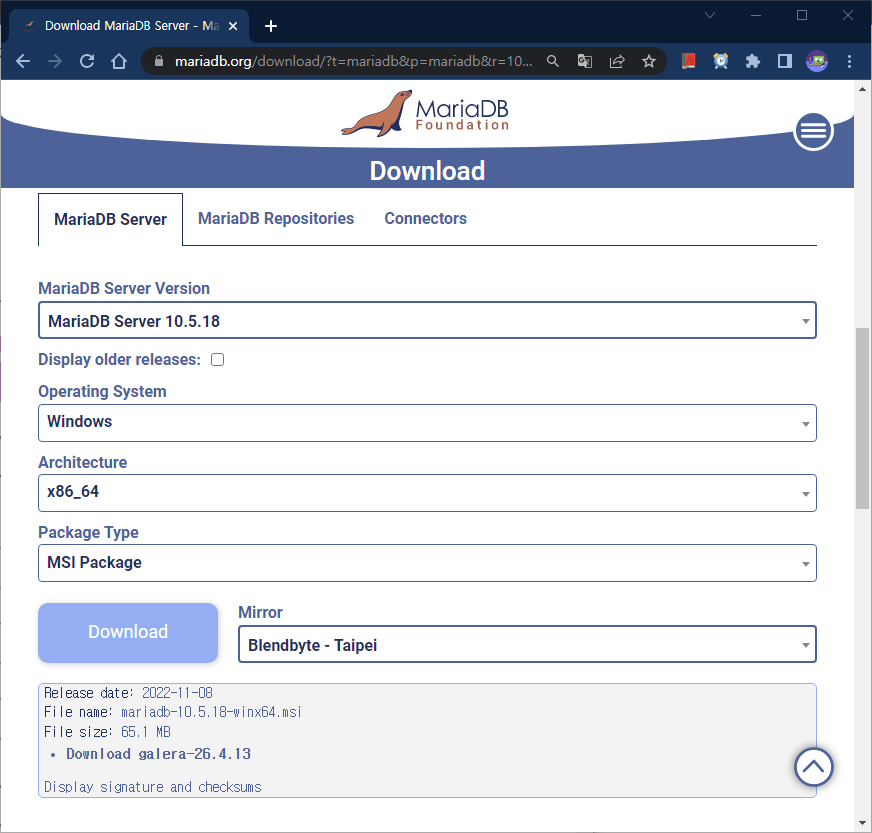
Task: Open the Mirror dropdown showing Blendbyte - Taipei
Action: click(x=527, y=644)
